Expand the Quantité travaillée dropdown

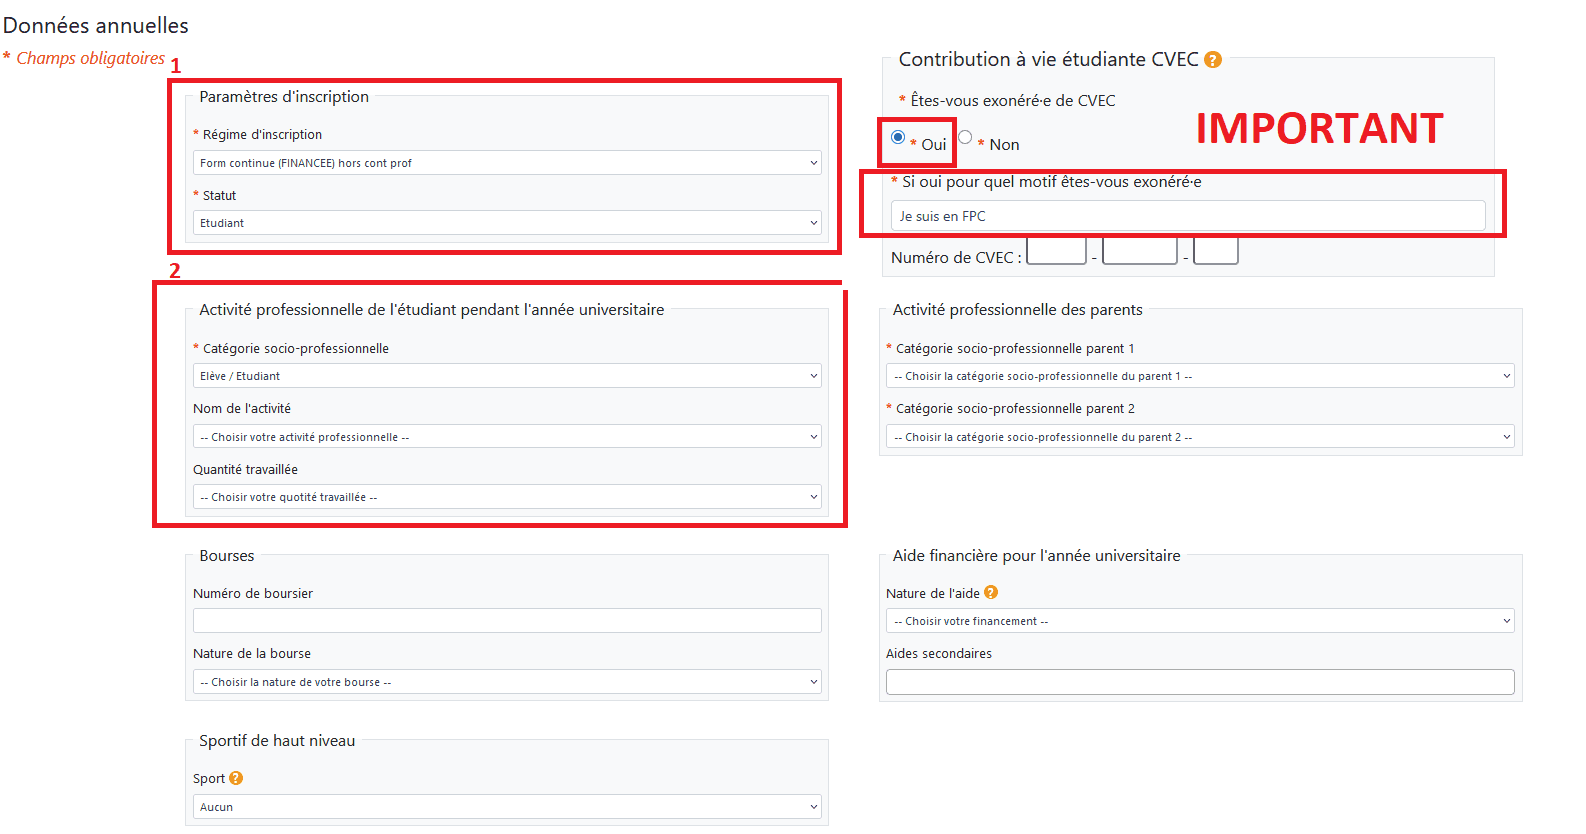pyautogui.click(x=507, y=497)
